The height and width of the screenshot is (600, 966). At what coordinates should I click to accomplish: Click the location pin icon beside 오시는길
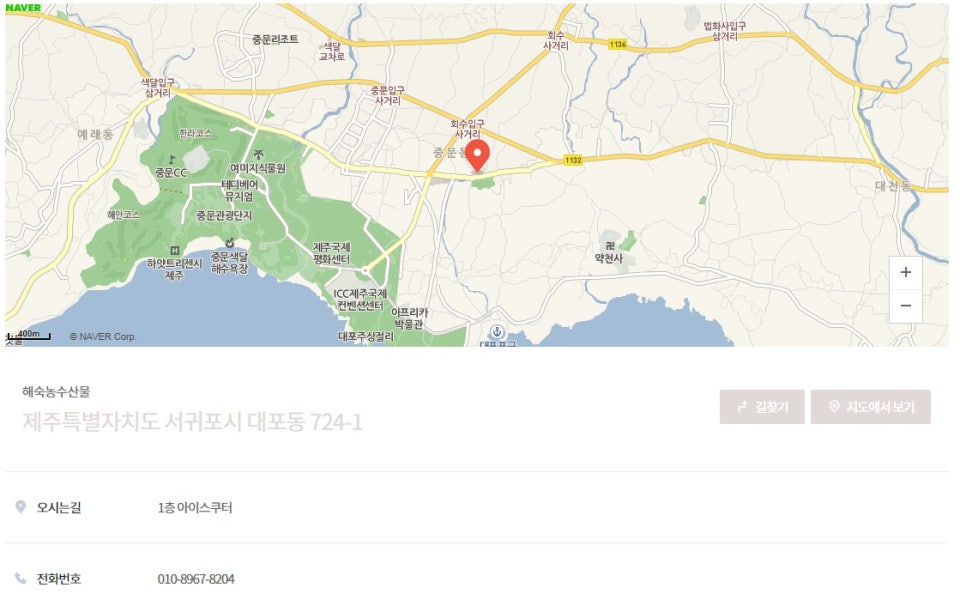click(21, 507)
